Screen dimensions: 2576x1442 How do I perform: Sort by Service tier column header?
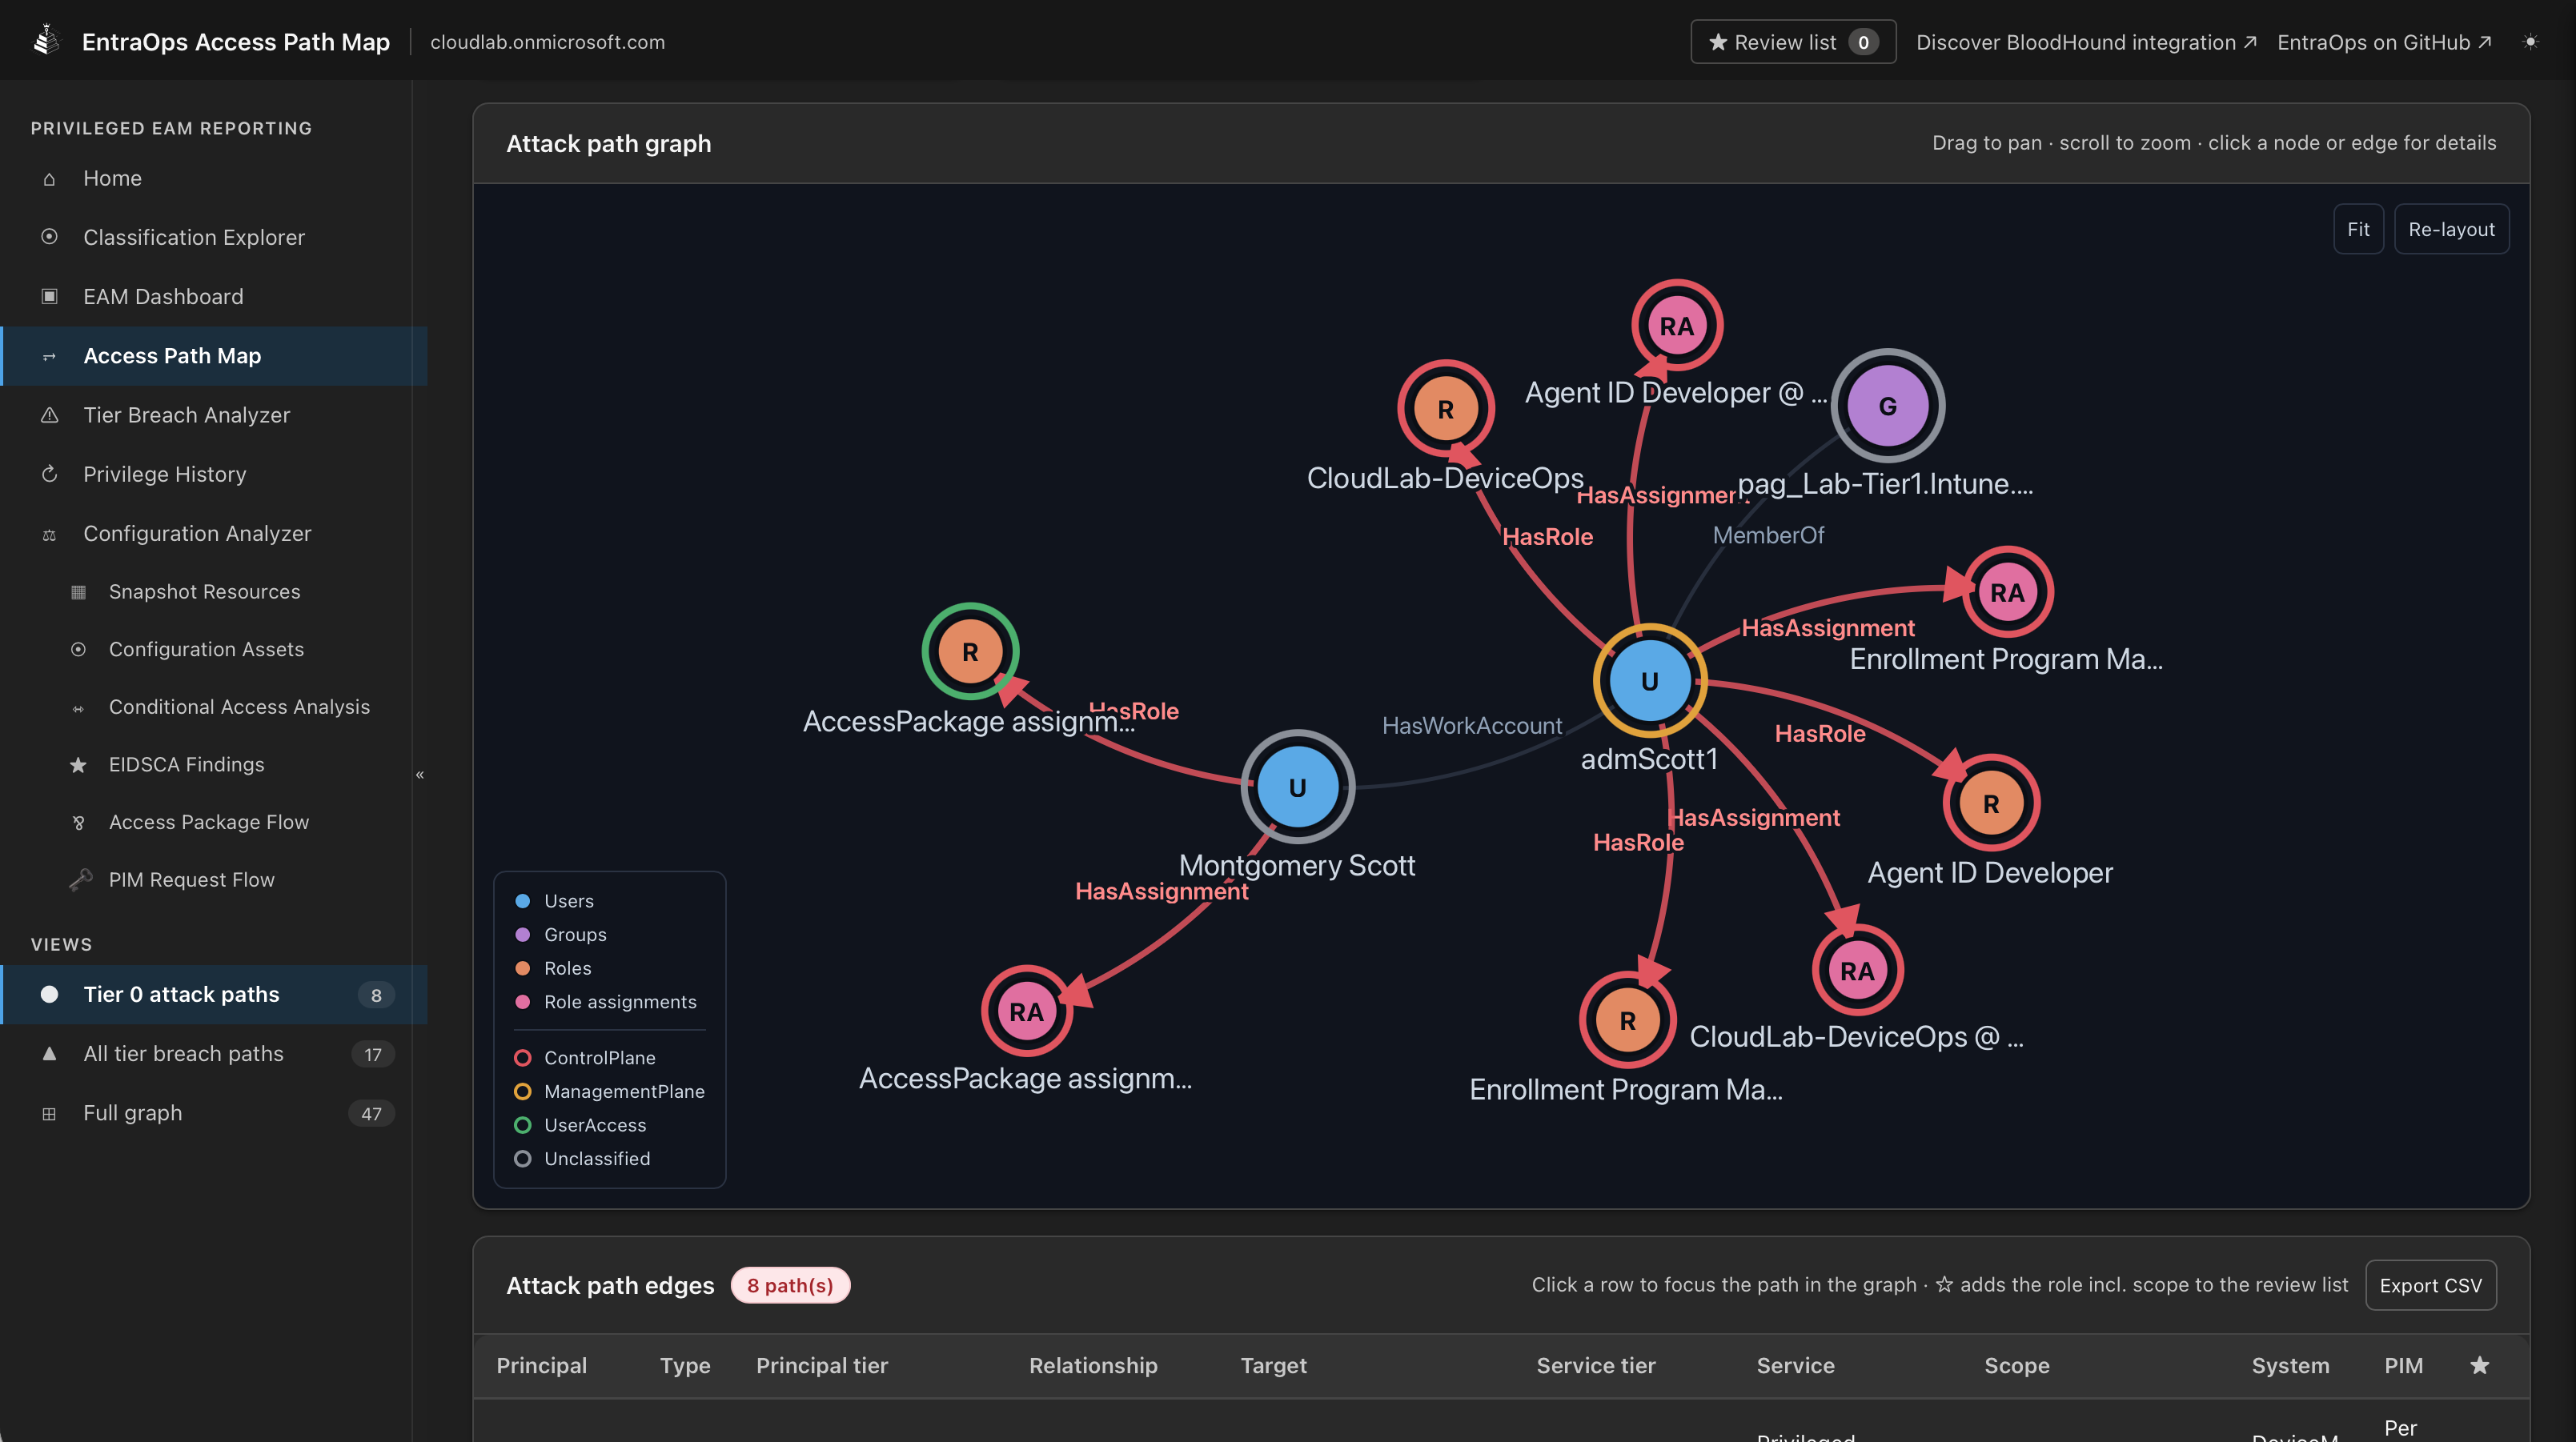coord(1596,1366)
